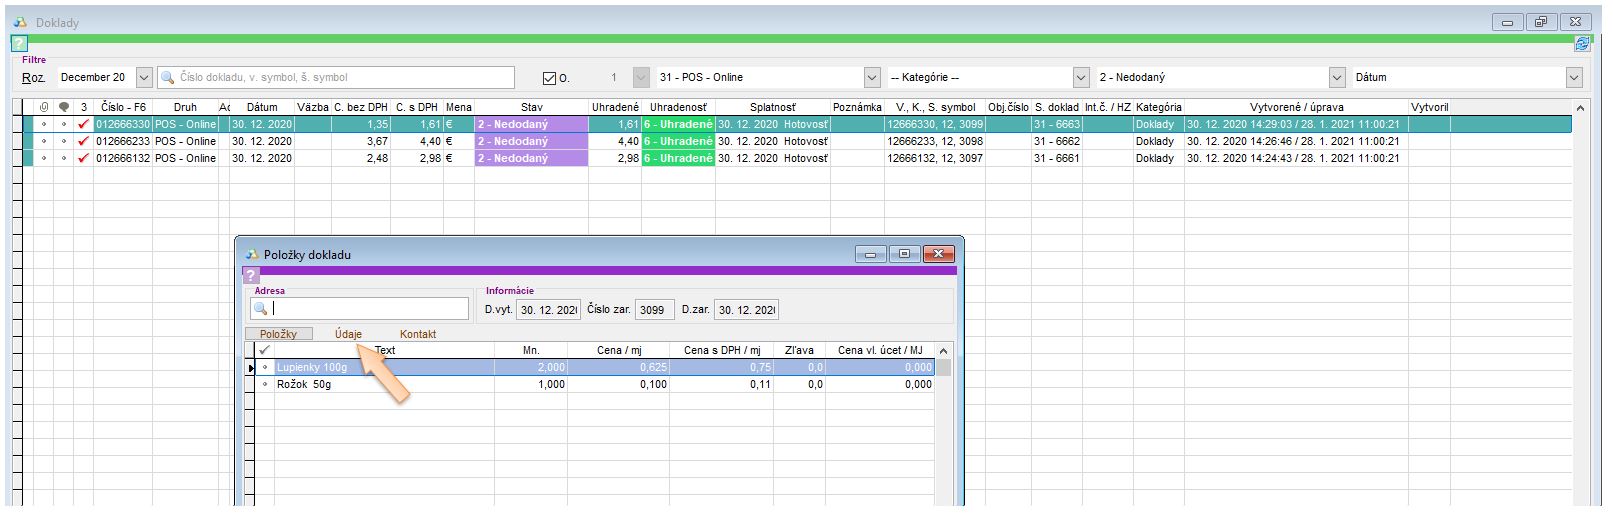Sort by the Stav column header
The image size is (1613, 517).
point(531,107)
